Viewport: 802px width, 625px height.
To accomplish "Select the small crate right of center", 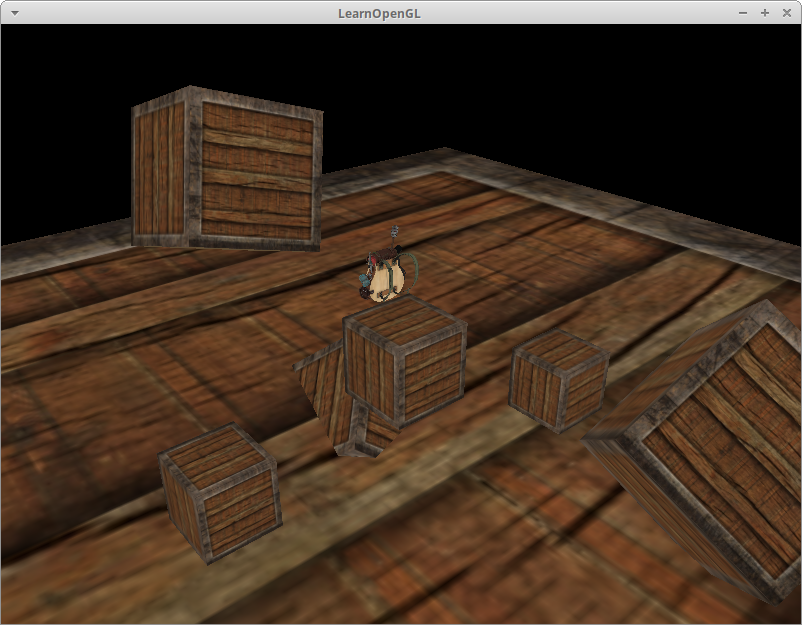I will (x=558, y=380).
